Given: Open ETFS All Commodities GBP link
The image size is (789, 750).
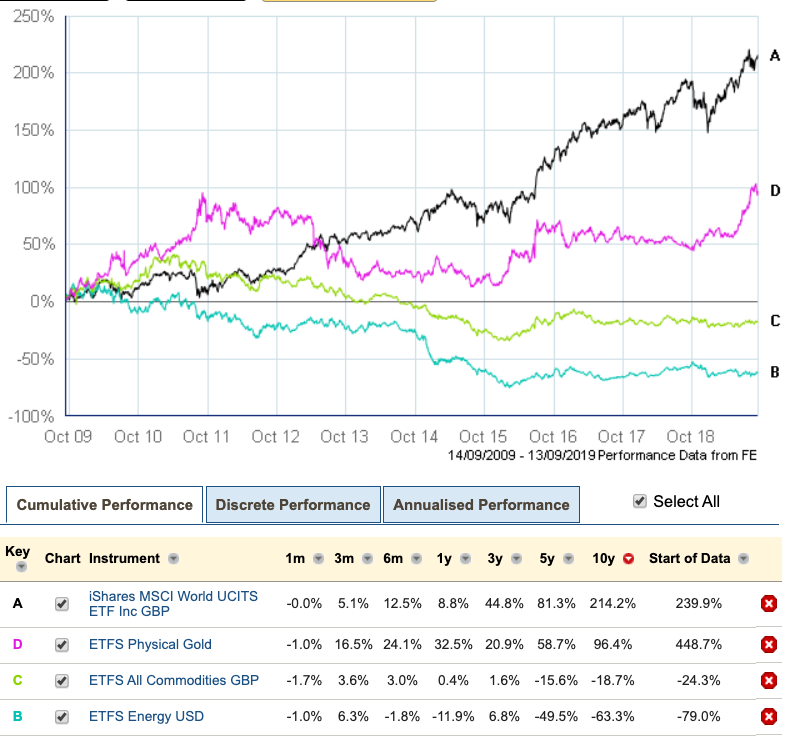Looking at the screenshot, I should pos(173,681).
